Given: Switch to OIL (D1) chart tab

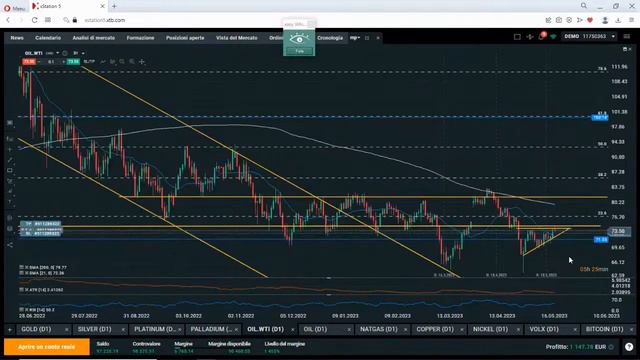Looking at the screenshot, I should 315,329.
